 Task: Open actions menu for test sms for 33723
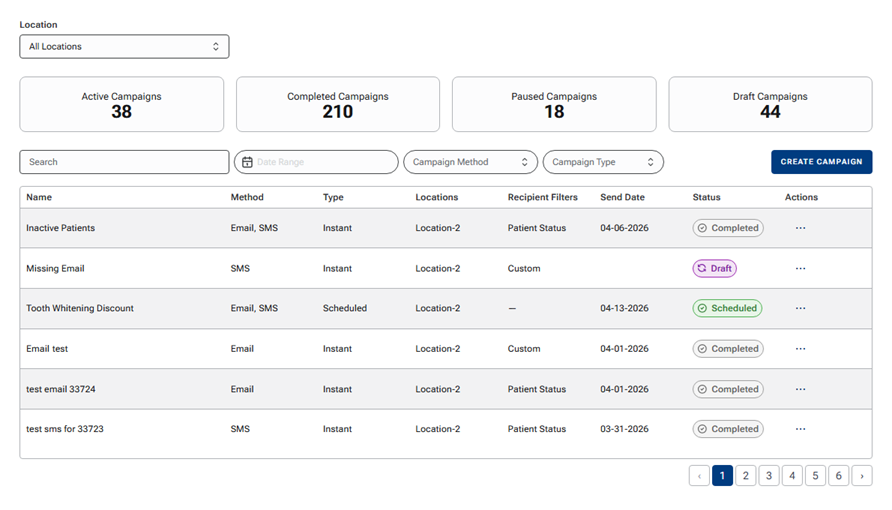click(800, 429)
